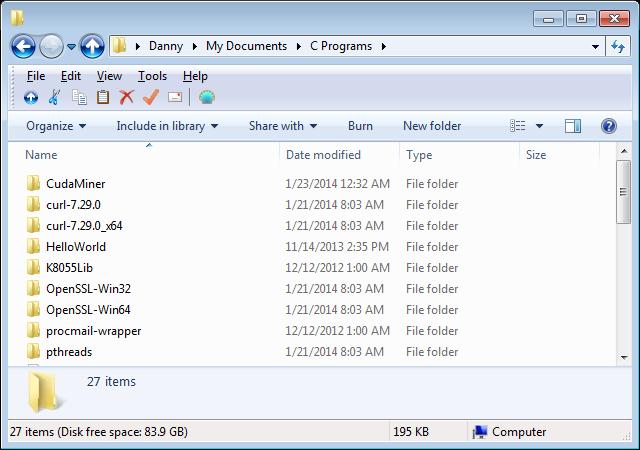Sort by the Size column header

coord(536,155)
